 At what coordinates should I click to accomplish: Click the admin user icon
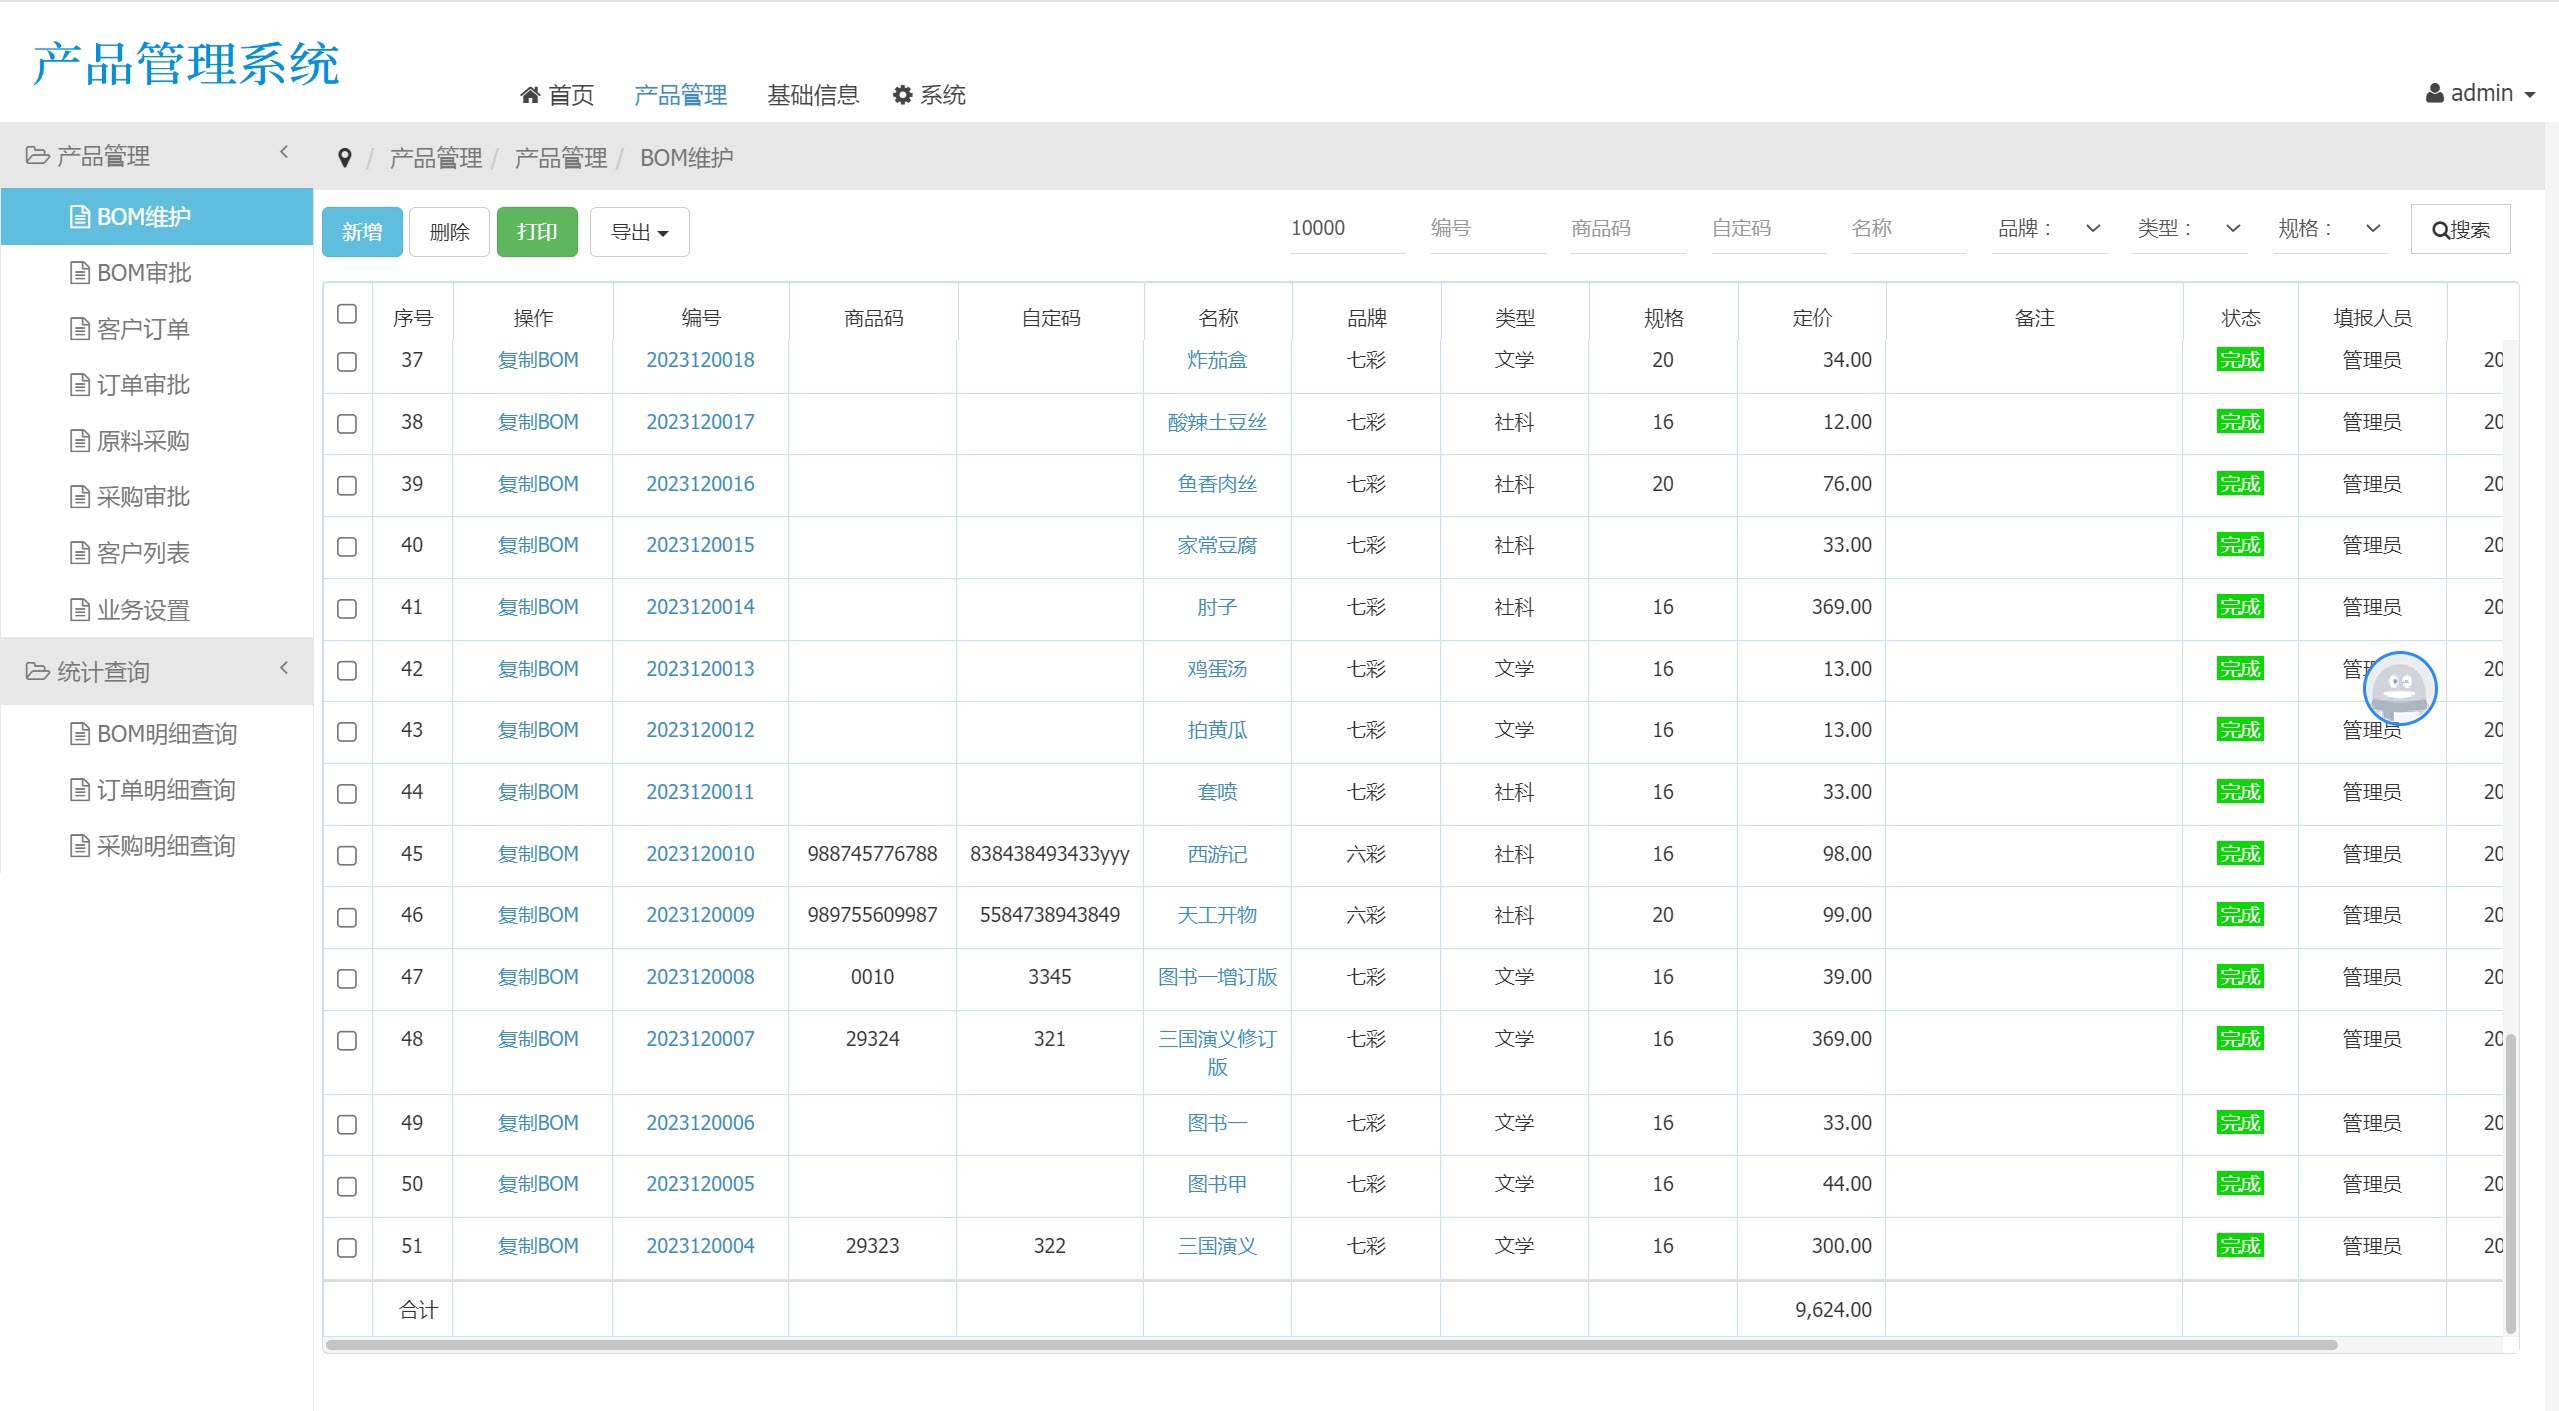pos(2435,94)
